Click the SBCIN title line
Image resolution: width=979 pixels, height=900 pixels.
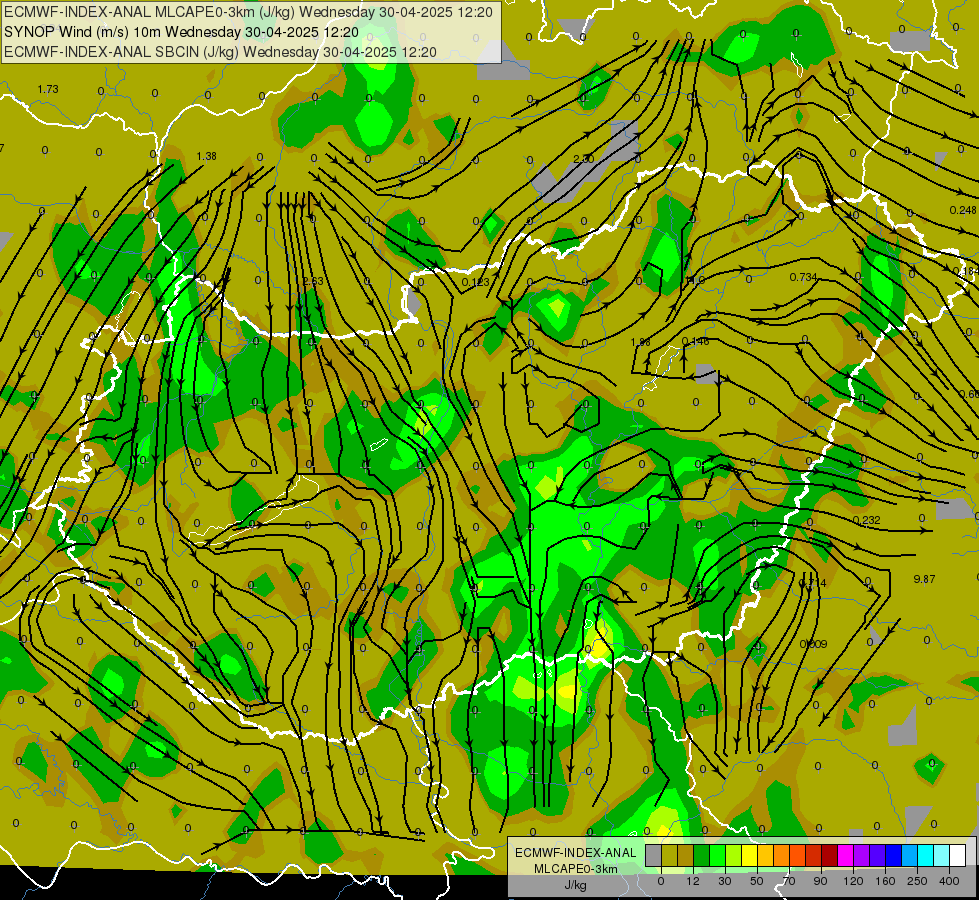click(220, 52)
